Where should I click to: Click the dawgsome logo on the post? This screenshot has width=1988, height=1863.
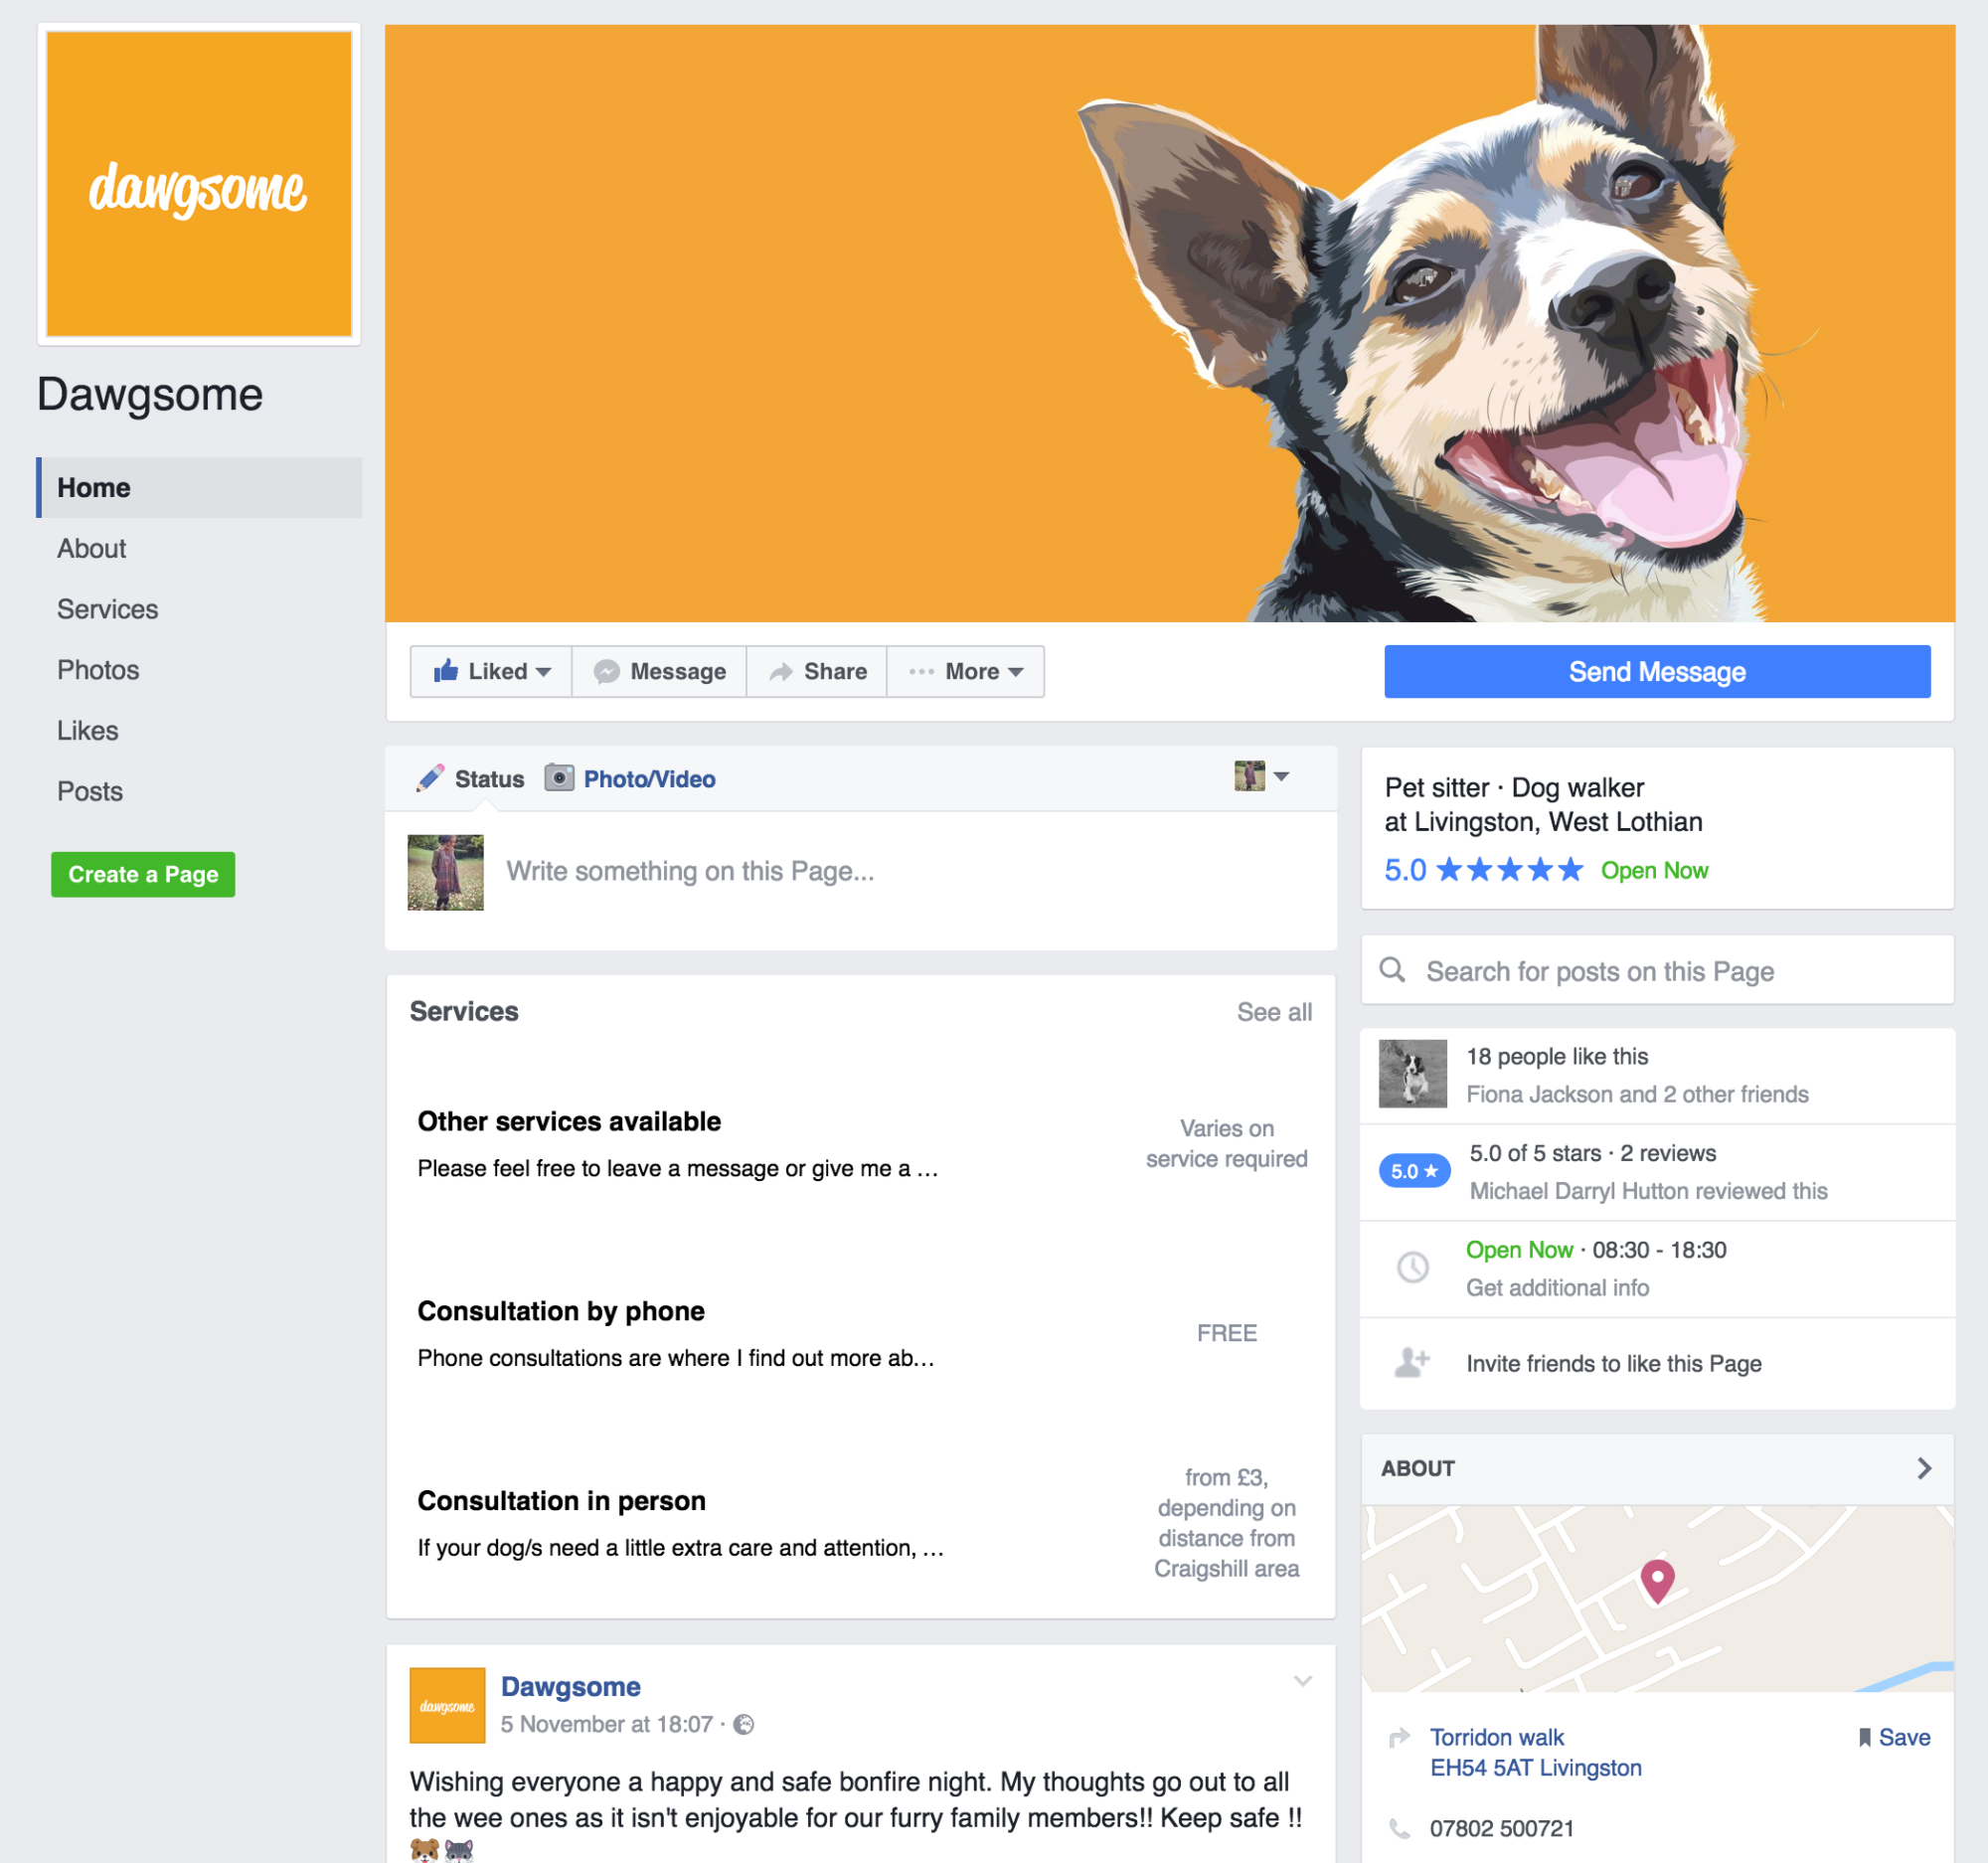click(x=447, y=1705)
